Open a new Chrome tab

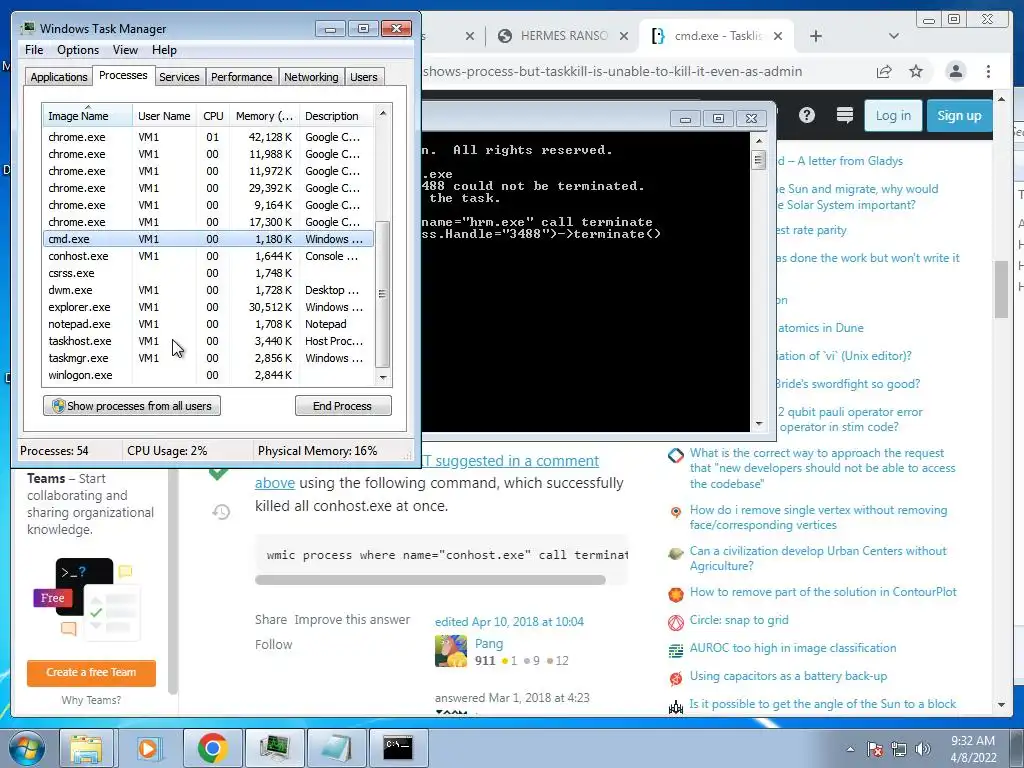point(816,36)
